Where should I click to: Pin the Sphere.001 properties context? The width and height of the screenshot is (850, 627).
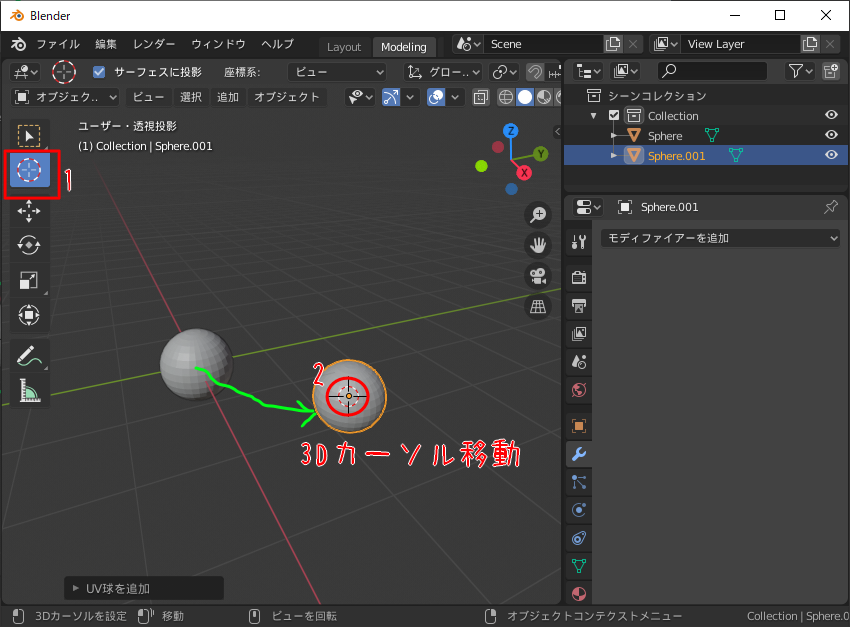(x=830, y=207)
